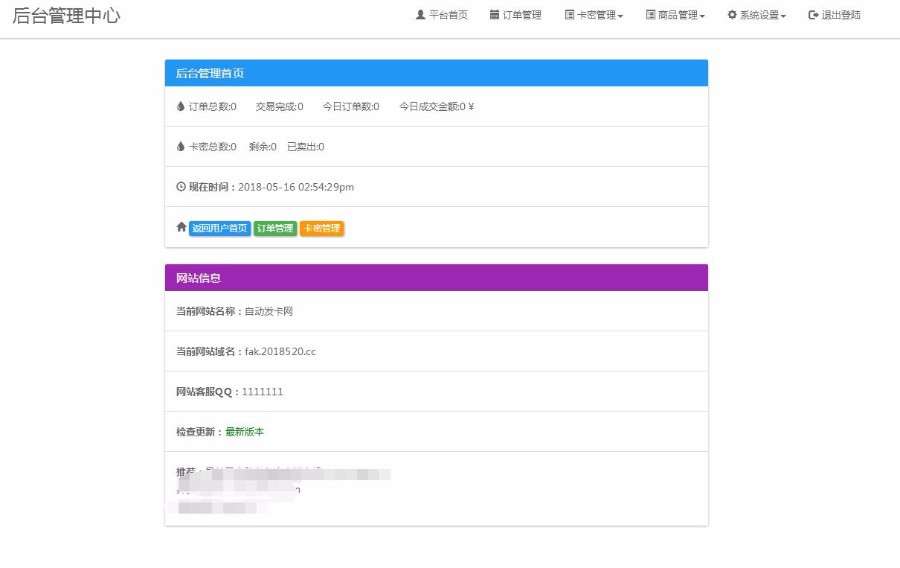
Task: Click the drop icon beside 卡密总数
Action: tap(181, 146)
